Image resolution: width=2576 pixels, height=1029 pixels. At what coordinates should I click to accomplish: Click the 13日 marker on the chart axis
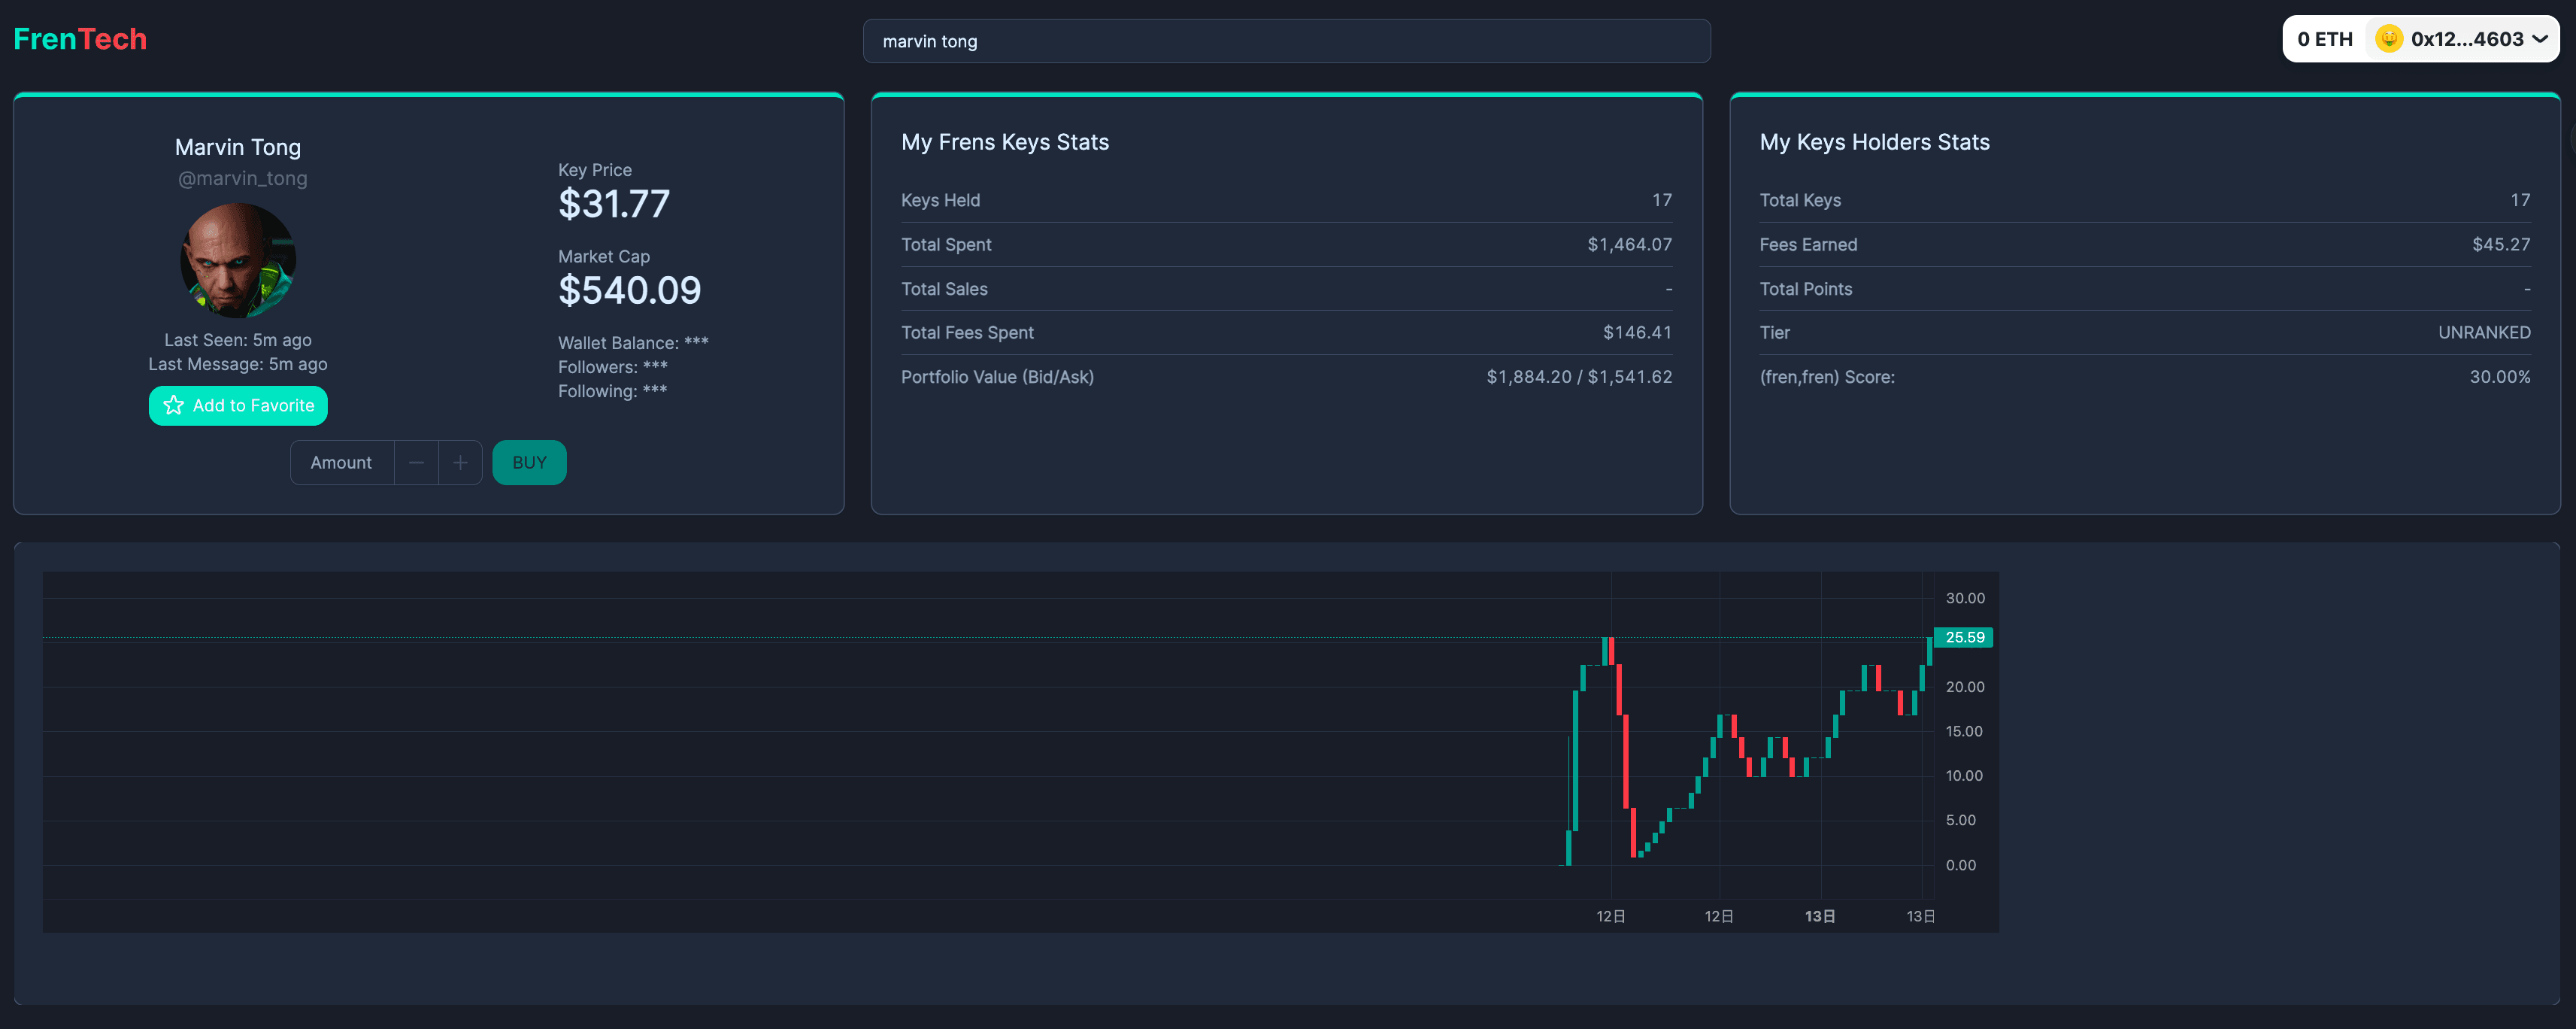click(x=1820, y=915)
